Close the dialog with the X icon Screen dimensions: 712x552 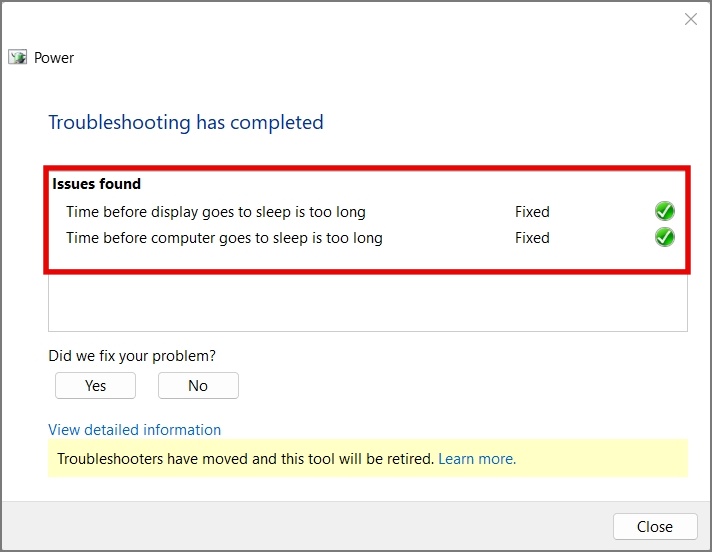[x=691, y=19]
